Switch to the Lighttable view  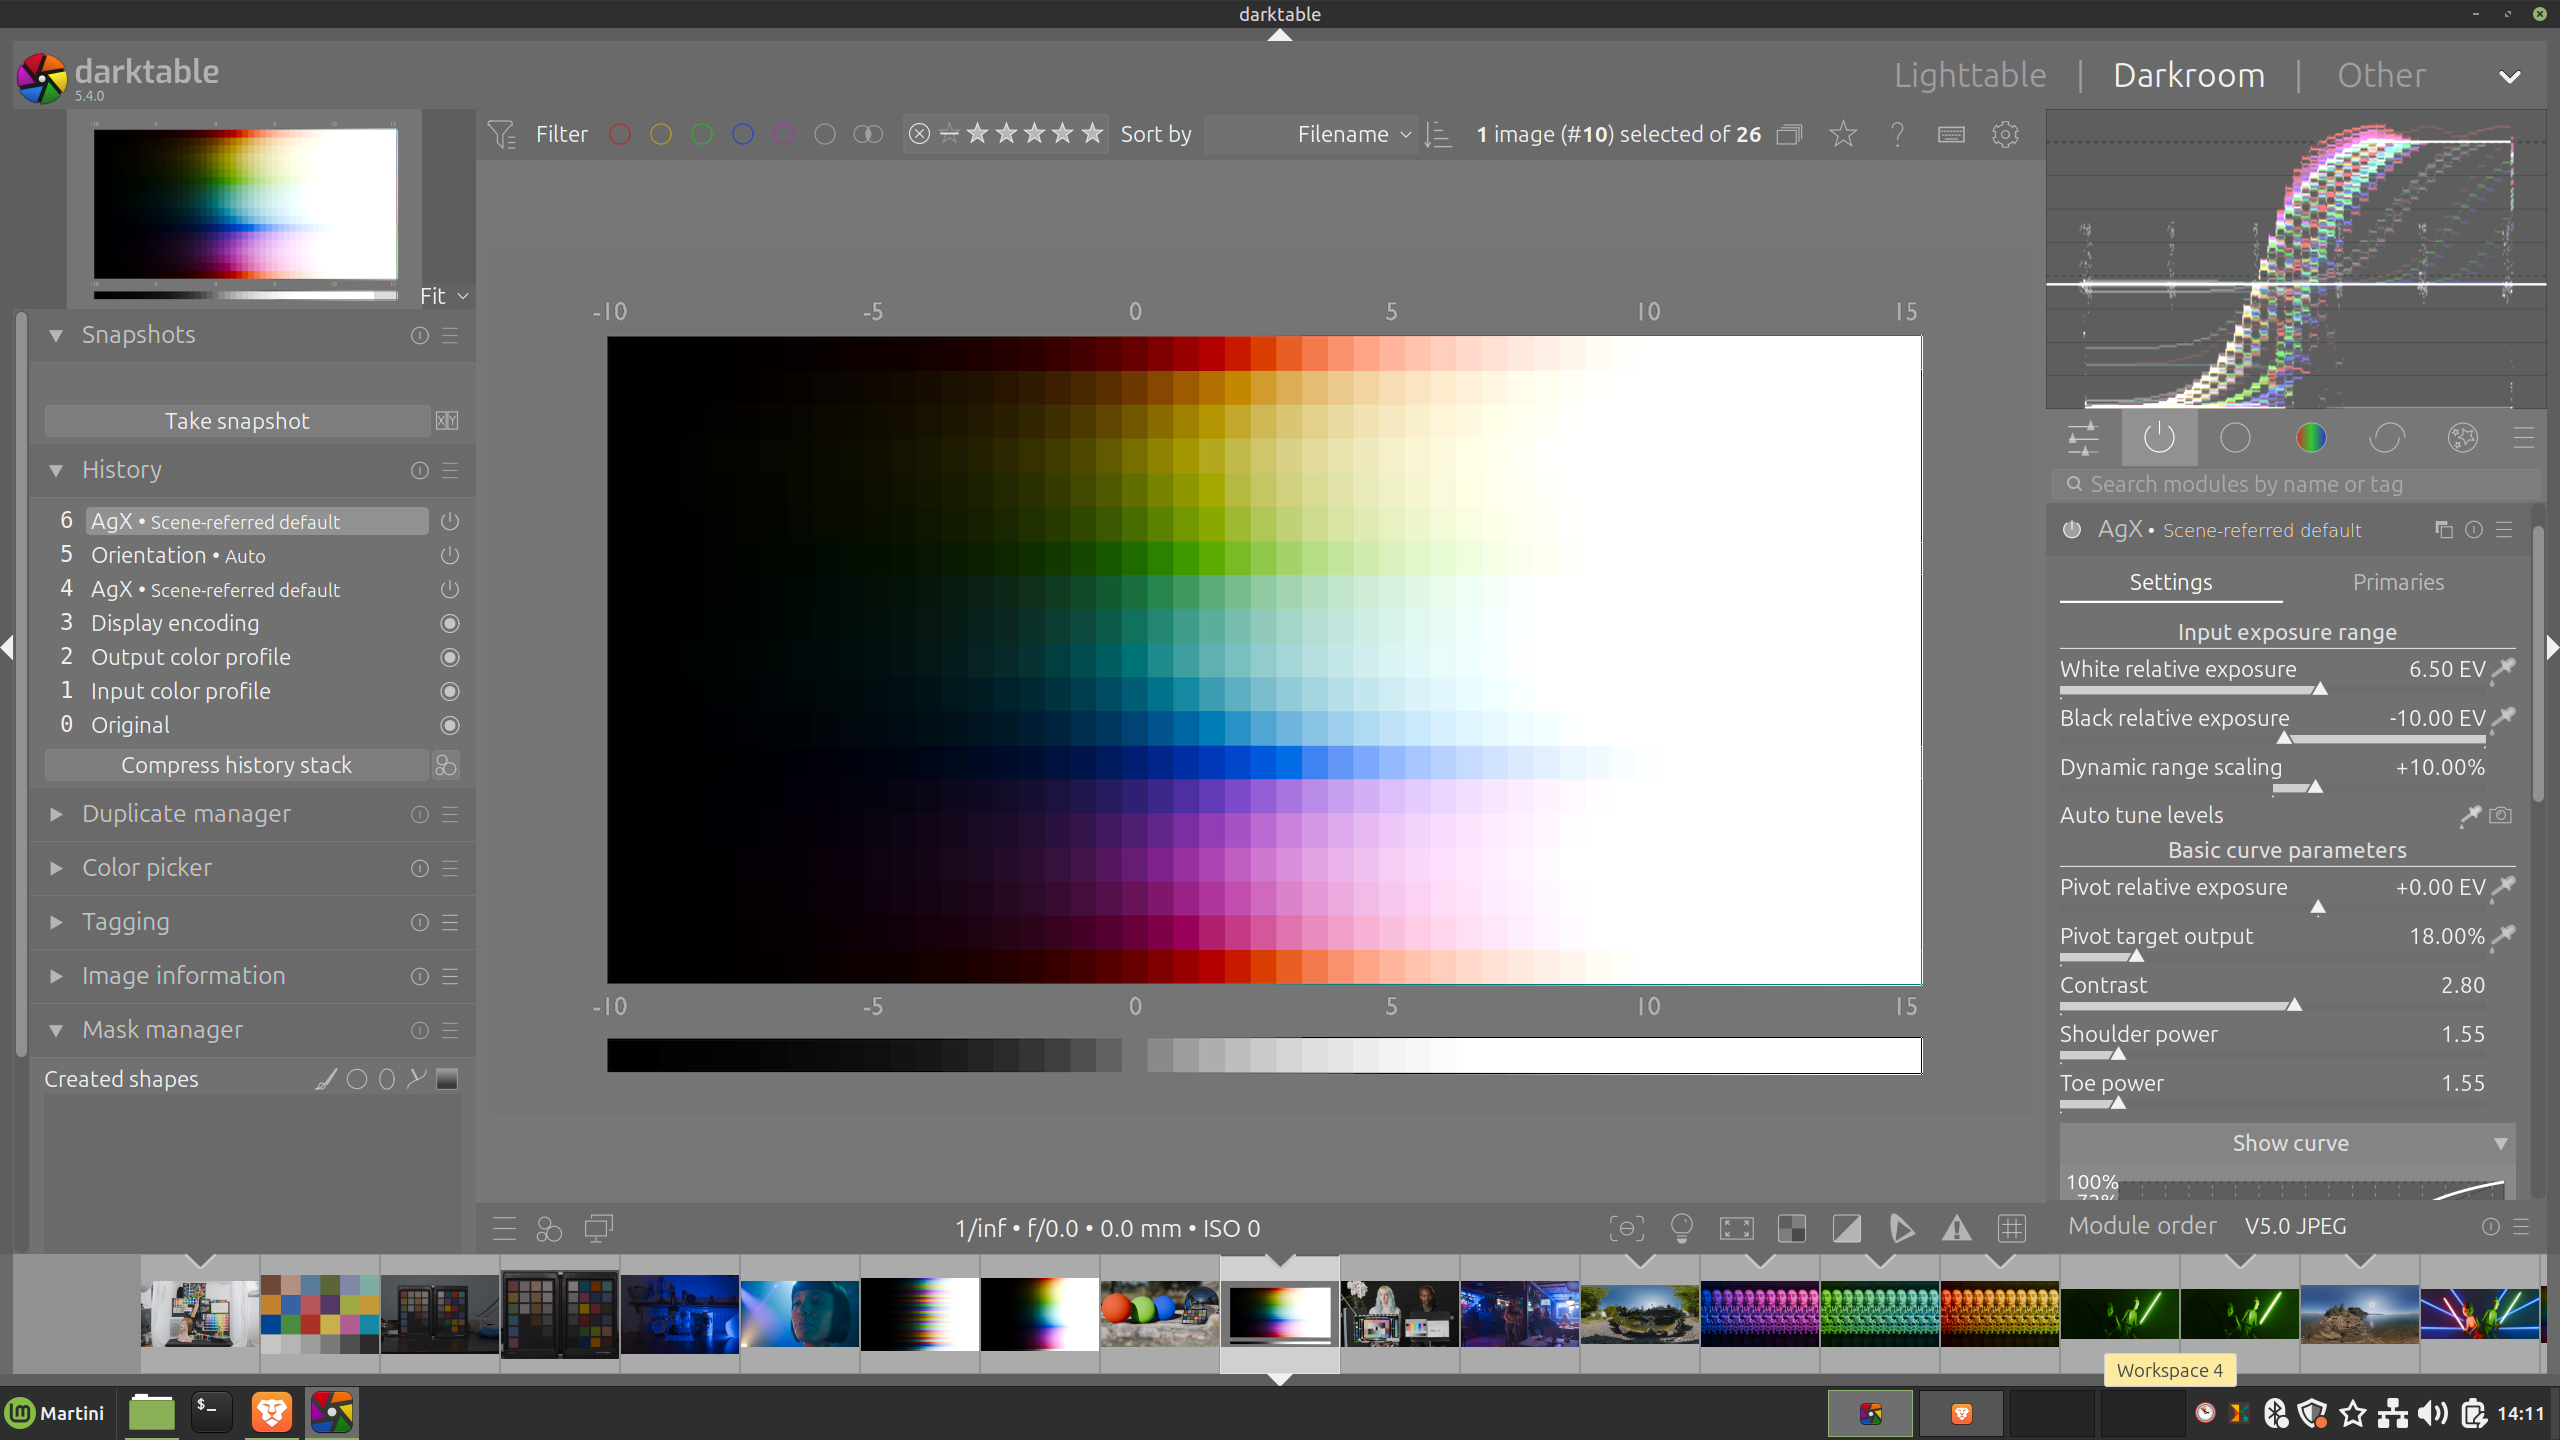pyautogui.click(x=1969, y=75)
